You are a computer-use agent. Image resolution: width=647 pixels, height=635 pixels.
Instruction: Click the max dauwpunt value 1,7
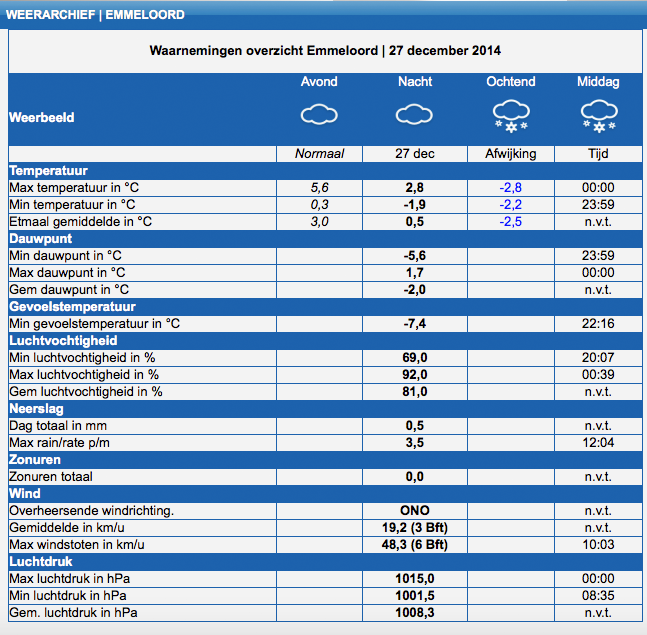click(415, 273)
